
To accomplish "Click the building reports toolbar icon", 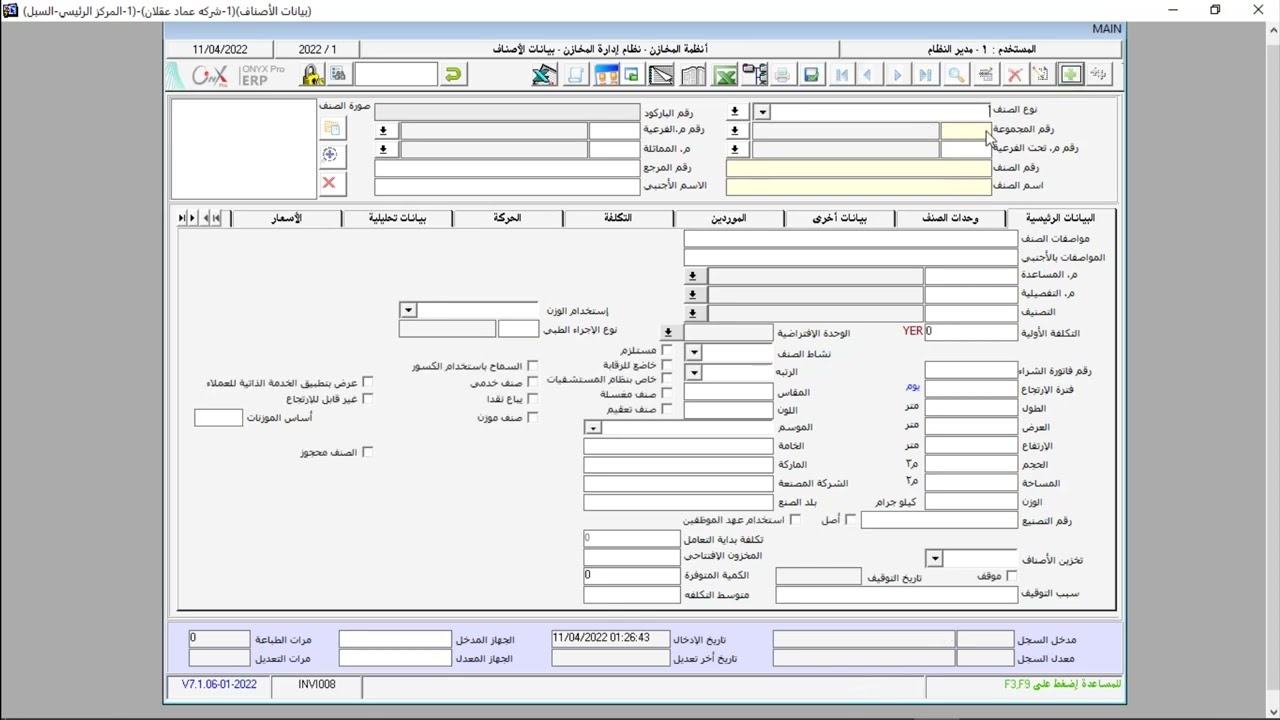I will pyautogui.click(x=693, y=75).
